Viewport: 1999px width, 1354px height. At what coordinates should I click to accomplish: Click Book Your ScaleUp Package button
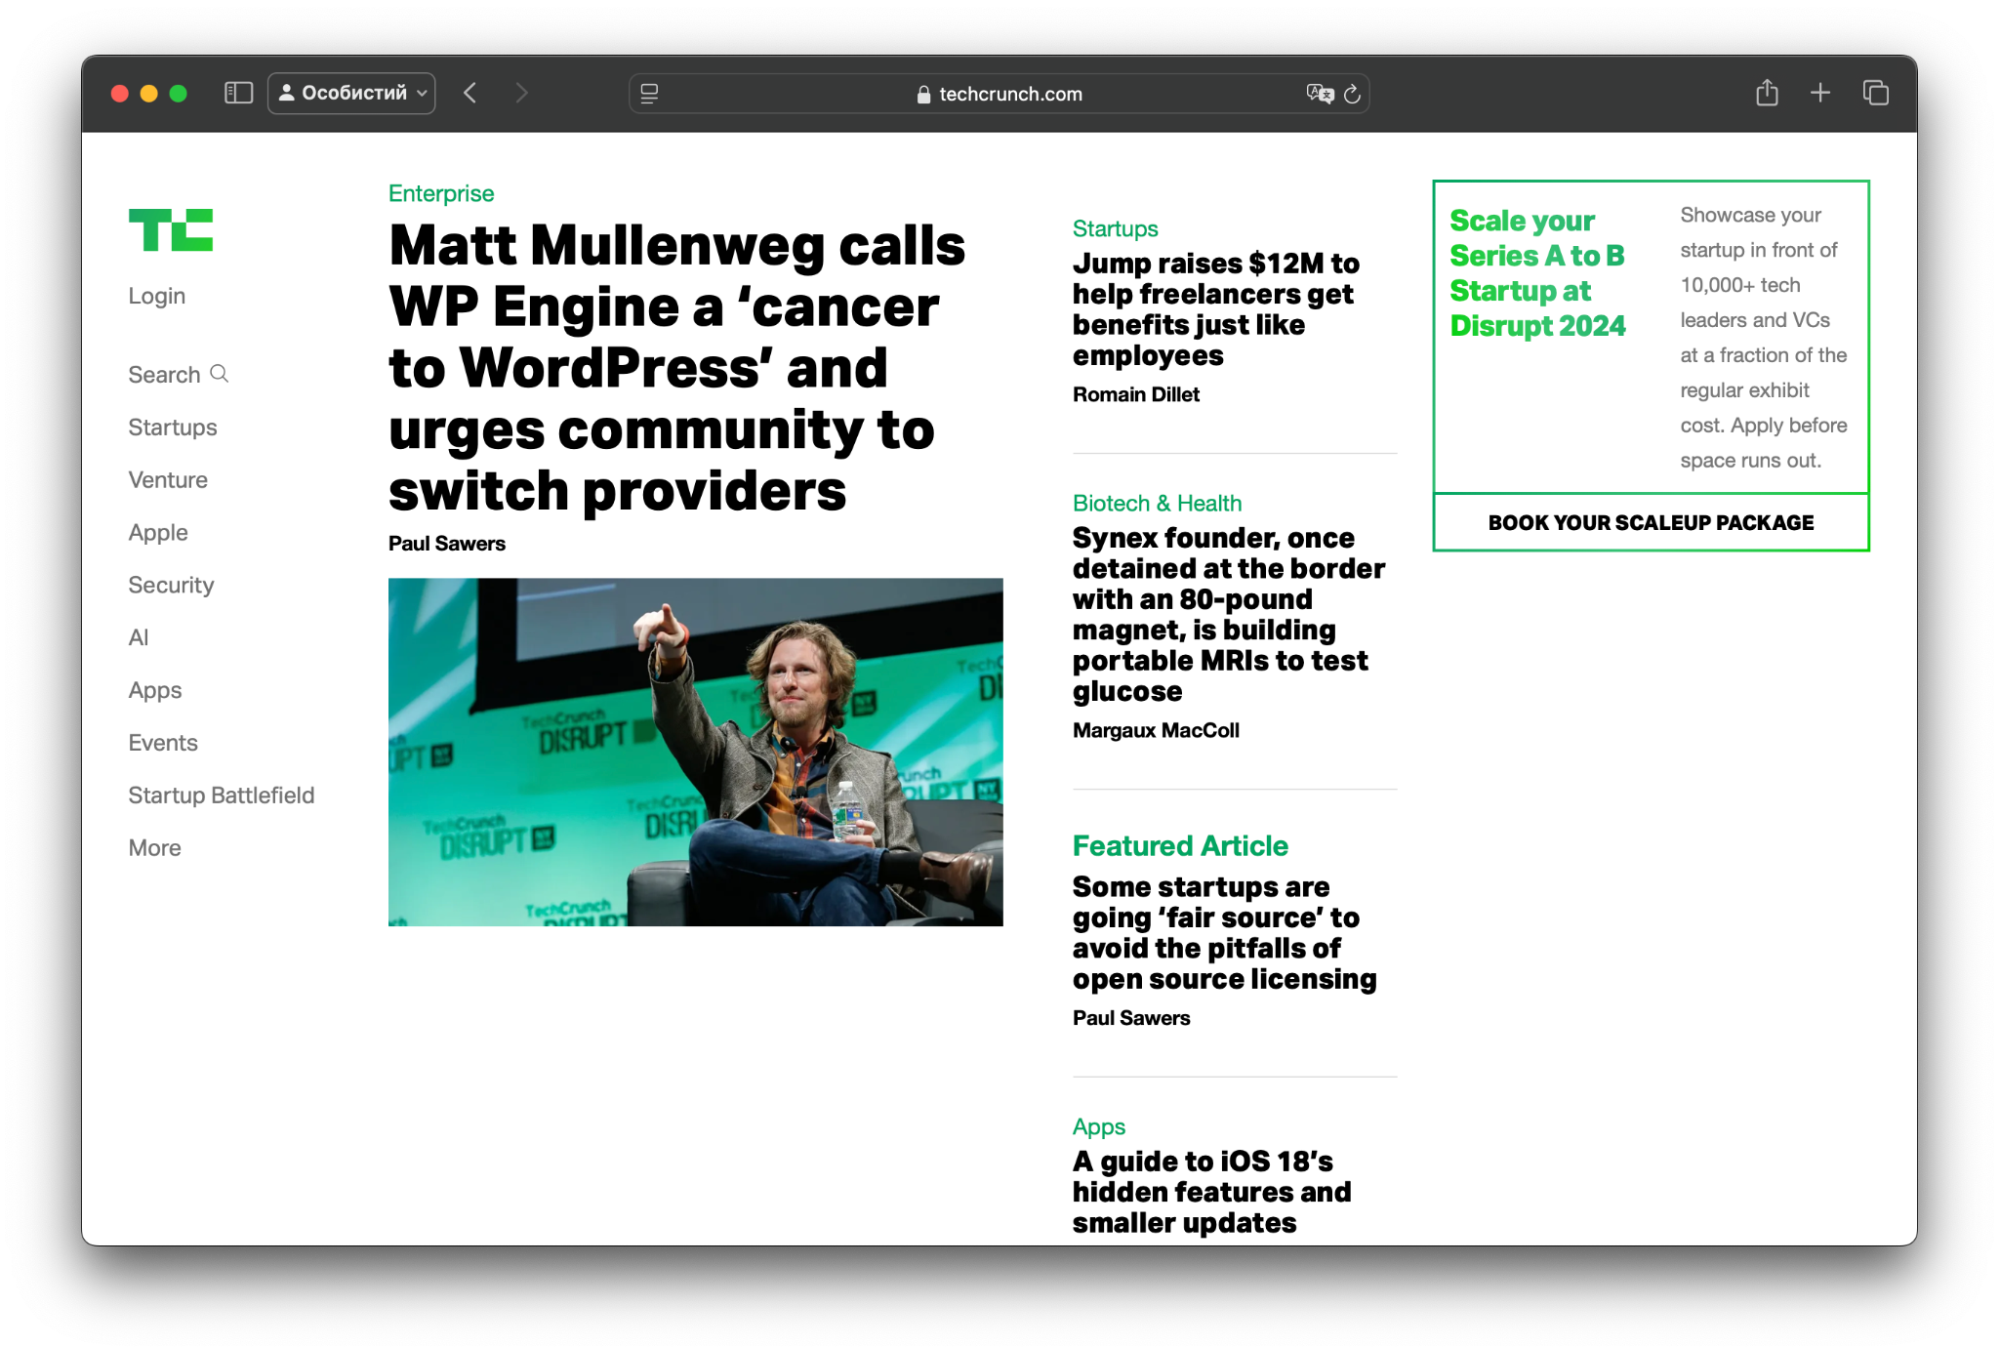tap(1651, 522)
